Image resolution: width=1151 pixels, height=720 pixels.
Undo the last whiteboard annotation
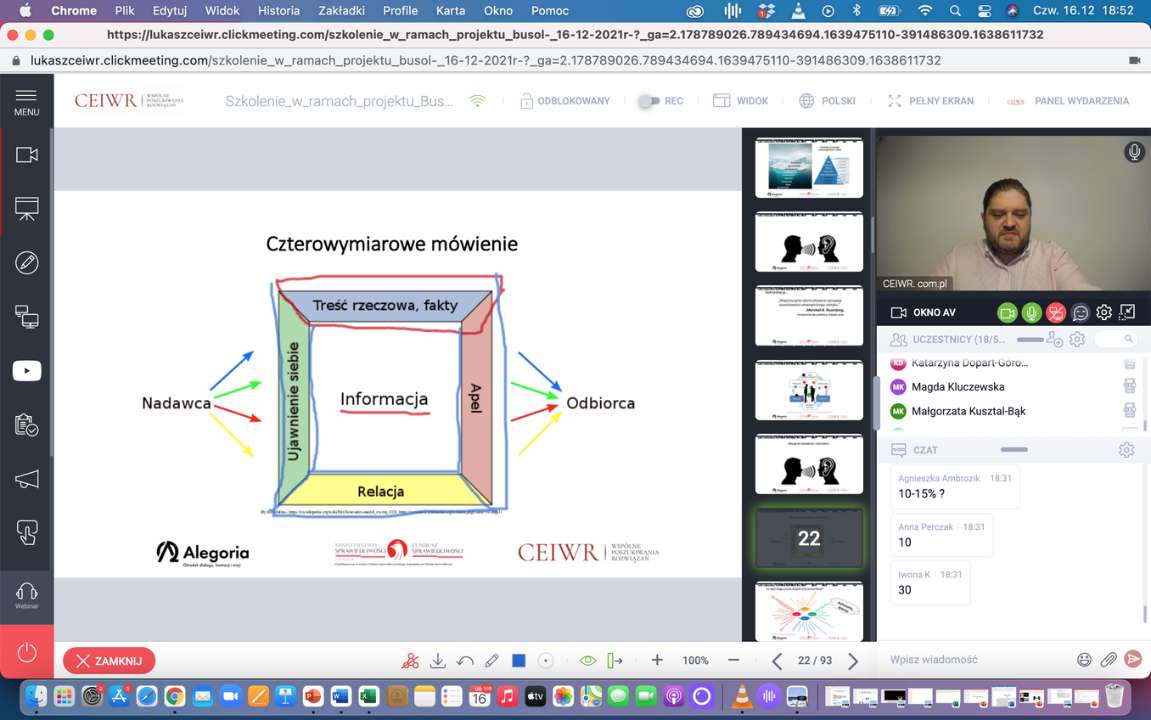click(464, 661)
